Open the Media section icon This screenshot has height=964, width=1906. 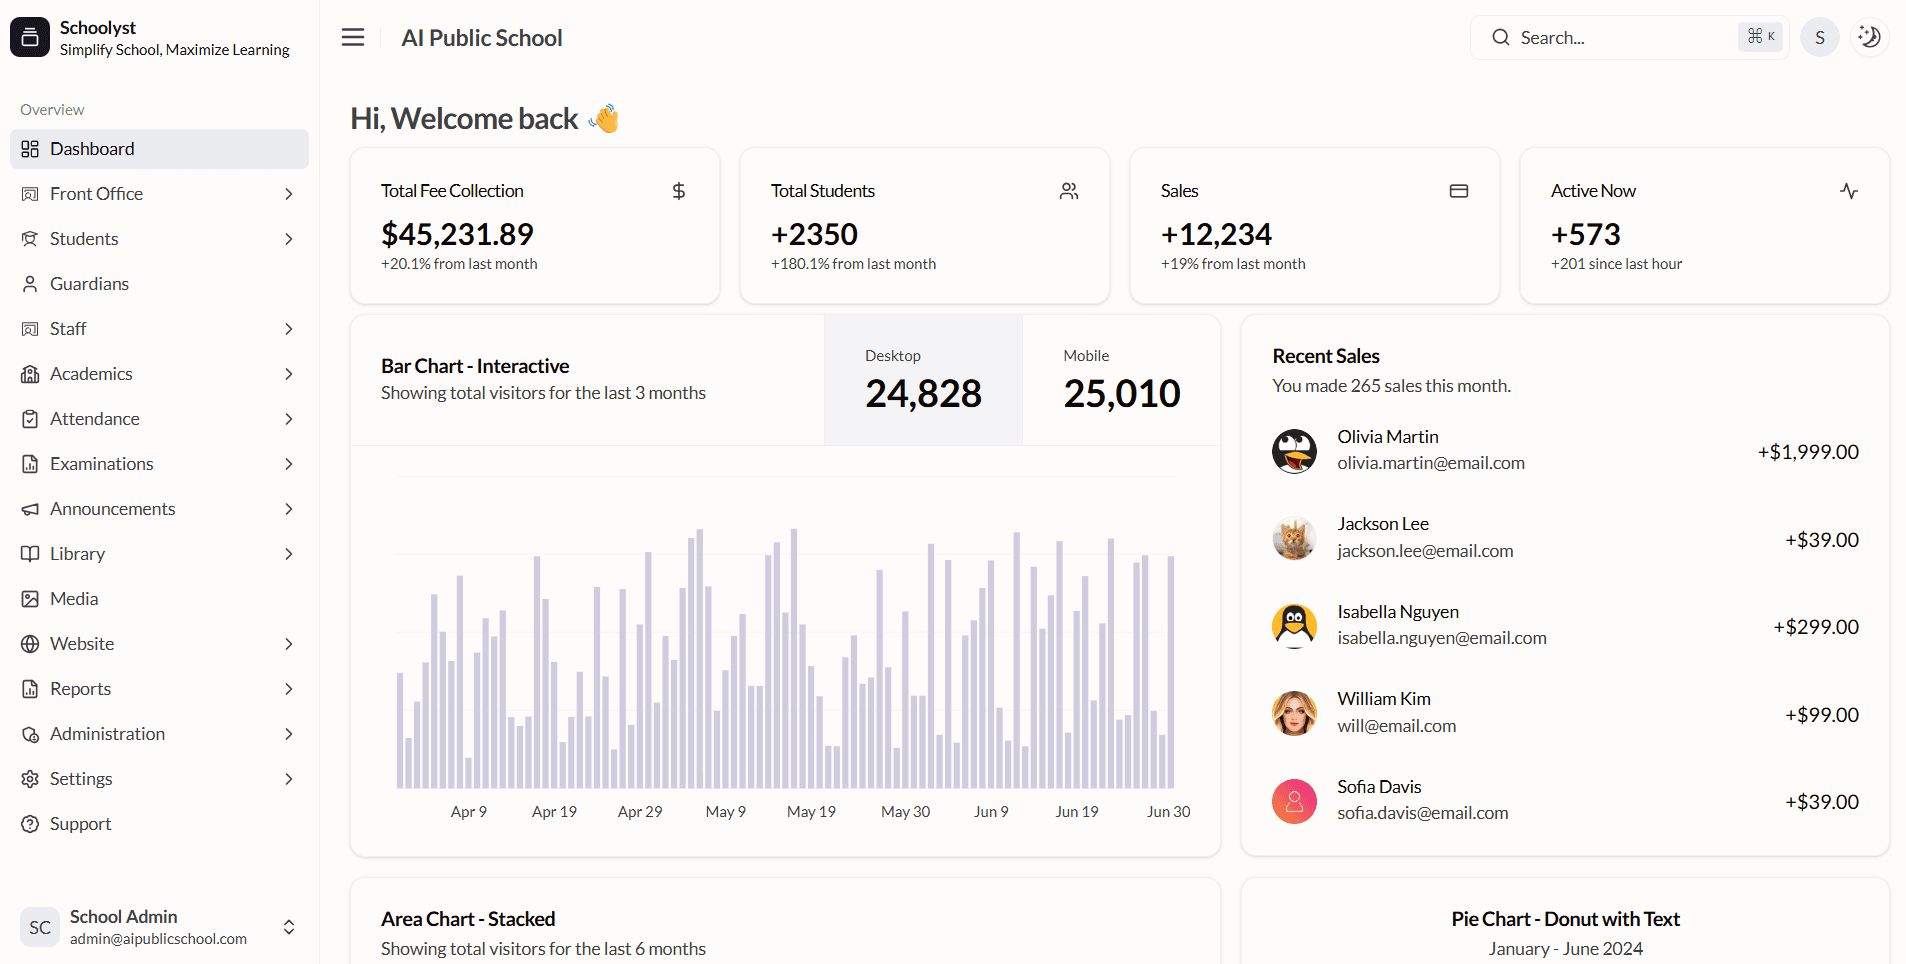[31, 598]
